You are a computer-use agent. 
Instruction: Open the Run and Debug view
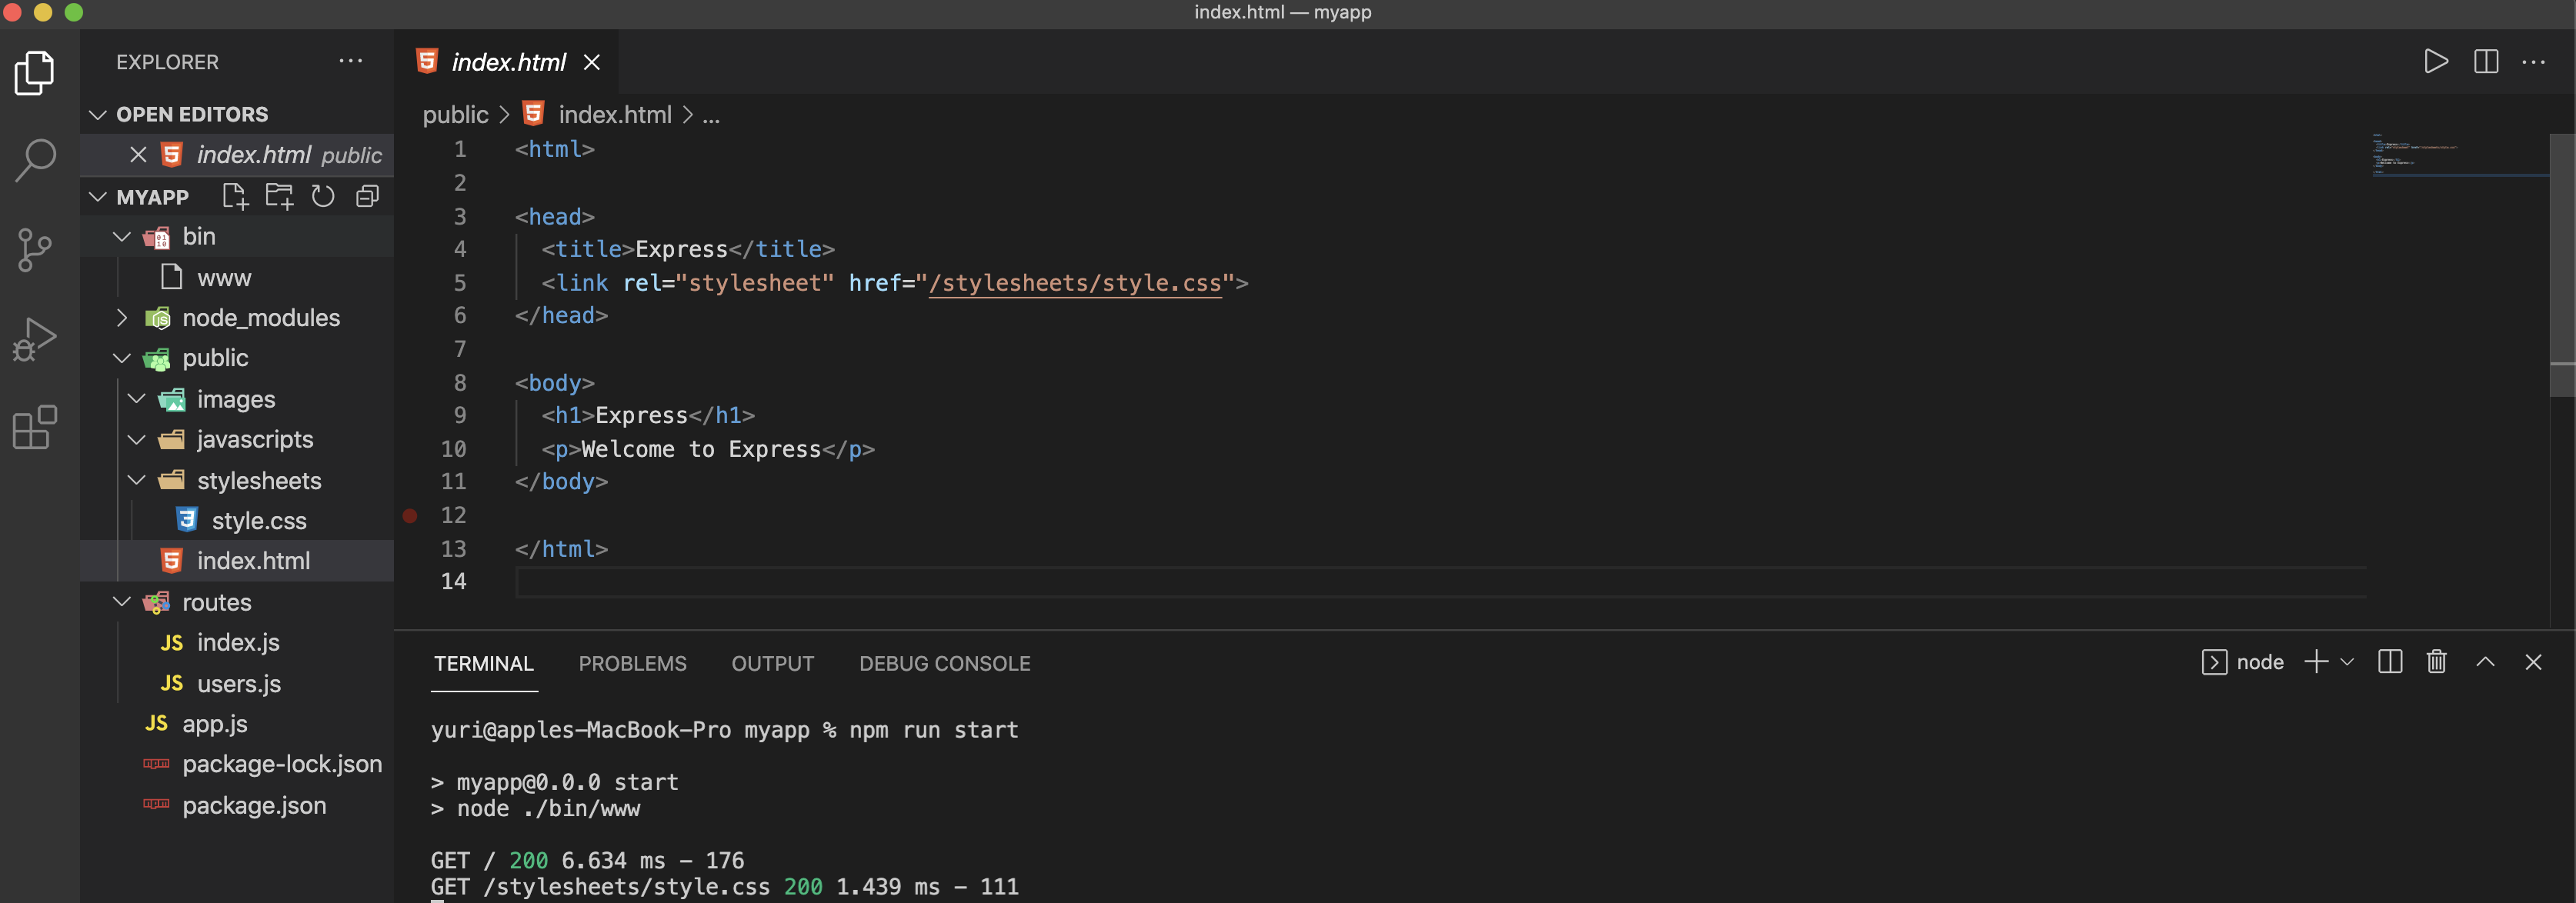(x=35, y=339)
